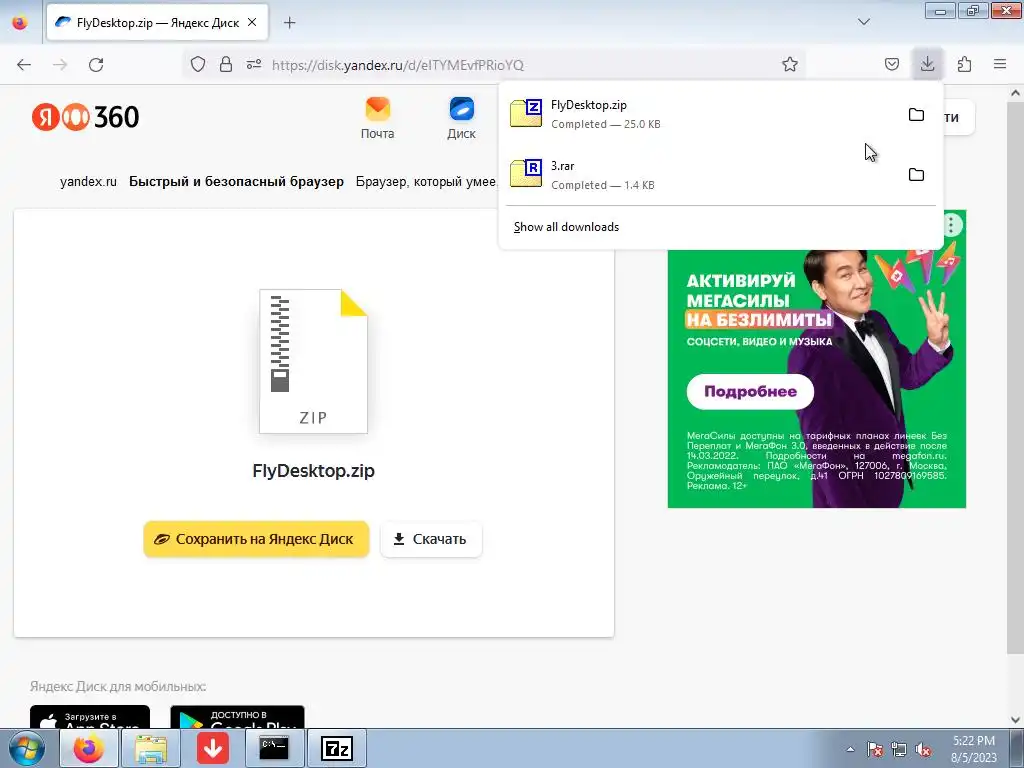Click scrollbar up arrow
Screen dimensions: 1024x768
click(1015, 93)
